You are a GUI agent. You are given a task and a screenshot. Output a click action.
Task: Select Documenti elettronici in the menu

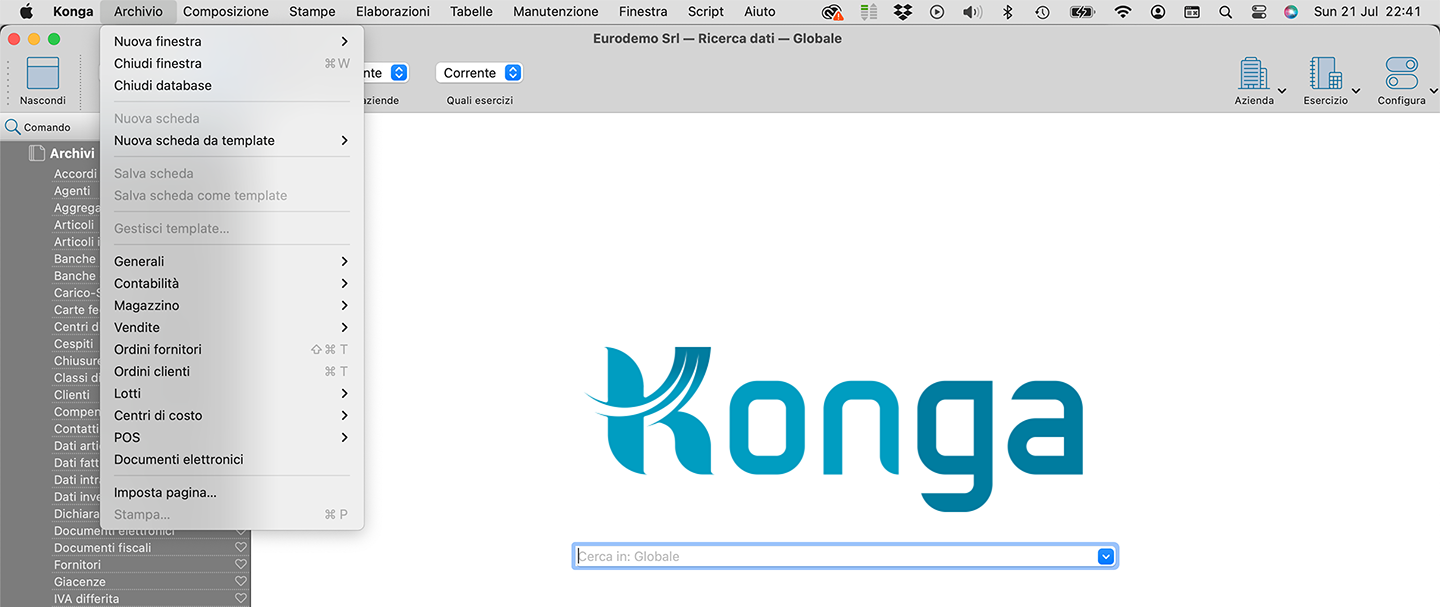pyautogui.click(x=179, y=459)
